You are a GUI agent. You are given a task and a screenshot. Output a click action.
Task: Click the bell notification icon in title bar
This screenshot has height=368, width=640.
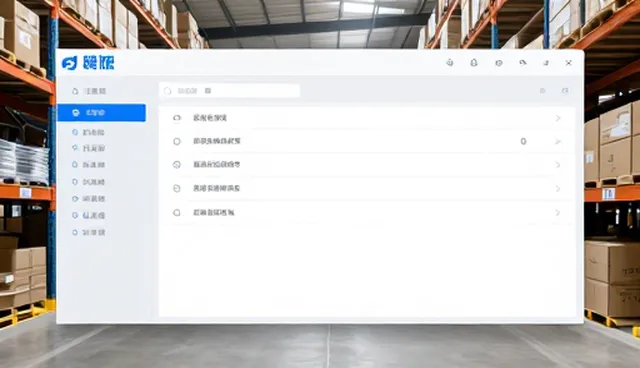point(473,63)
